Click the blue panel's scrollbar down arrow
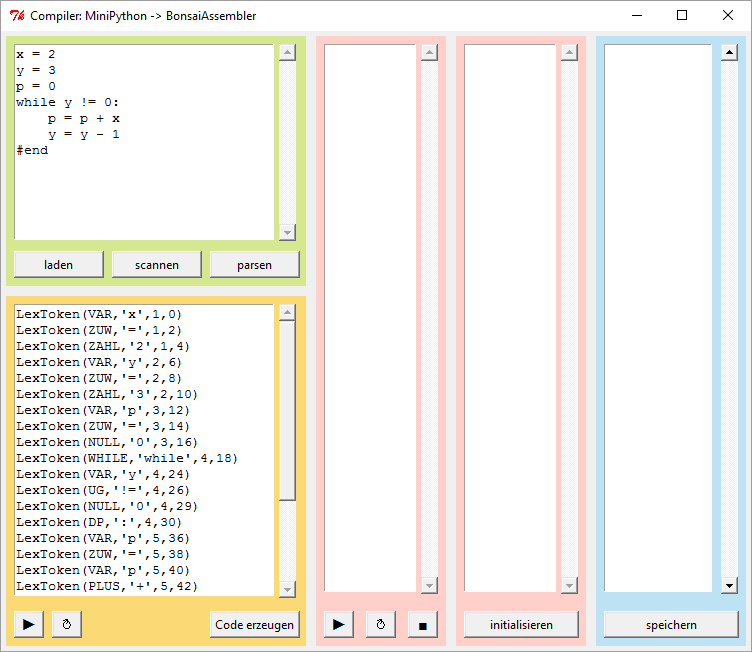The width and height of the screenshot is (752, 652). pyautogui.click(x=728, y=586)
